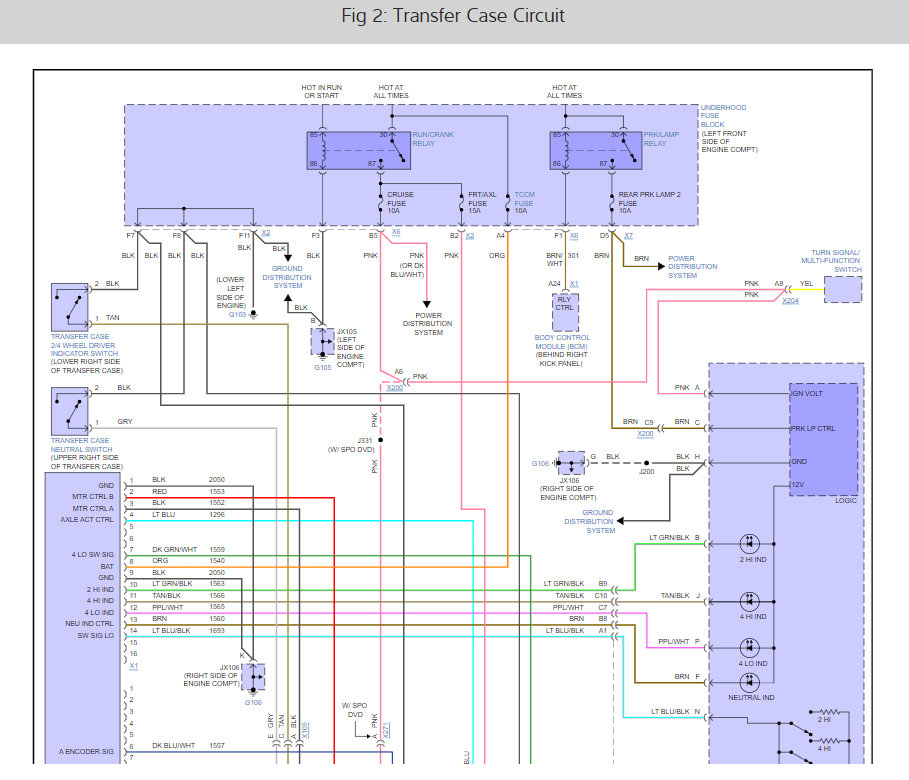
Task: Select the 2/4 wheel drive indicator switch symbol
Action: pos(70,307)
